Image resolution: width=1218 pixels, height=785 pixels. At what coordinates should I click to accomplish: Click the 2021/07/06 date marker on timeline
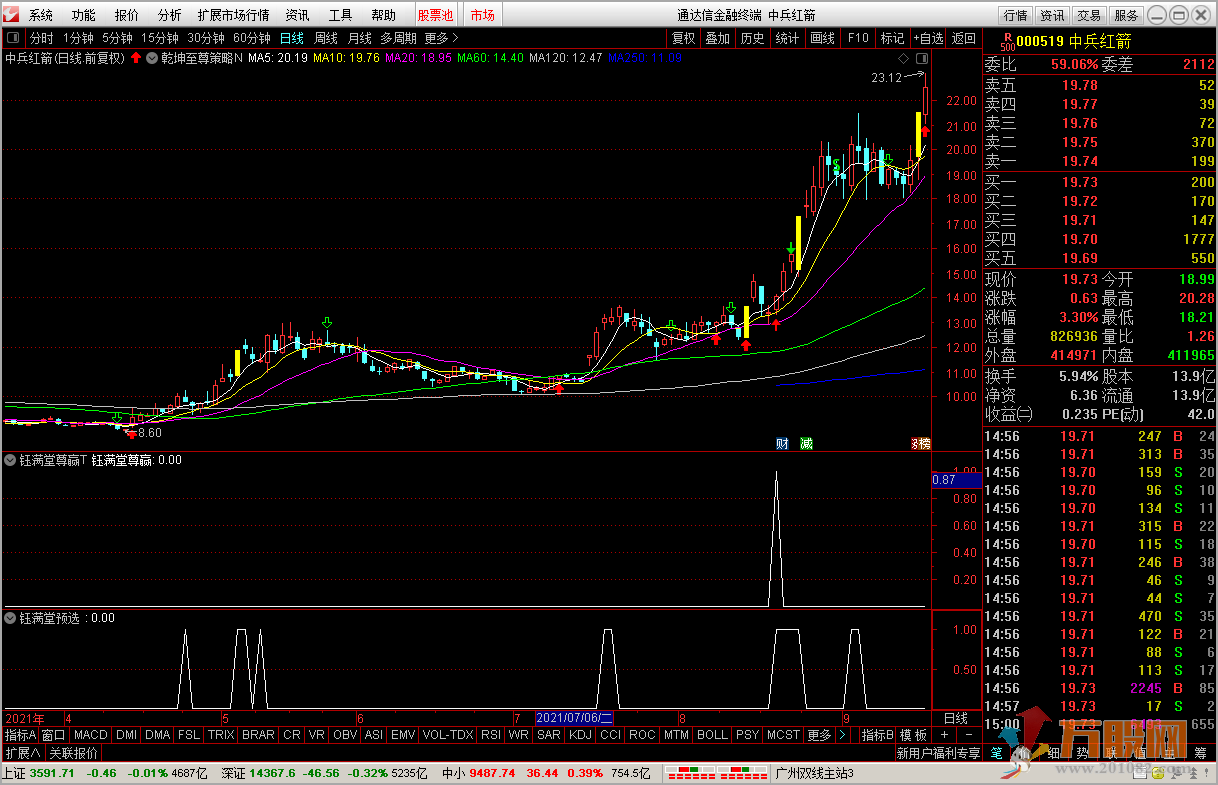point(575,718)
